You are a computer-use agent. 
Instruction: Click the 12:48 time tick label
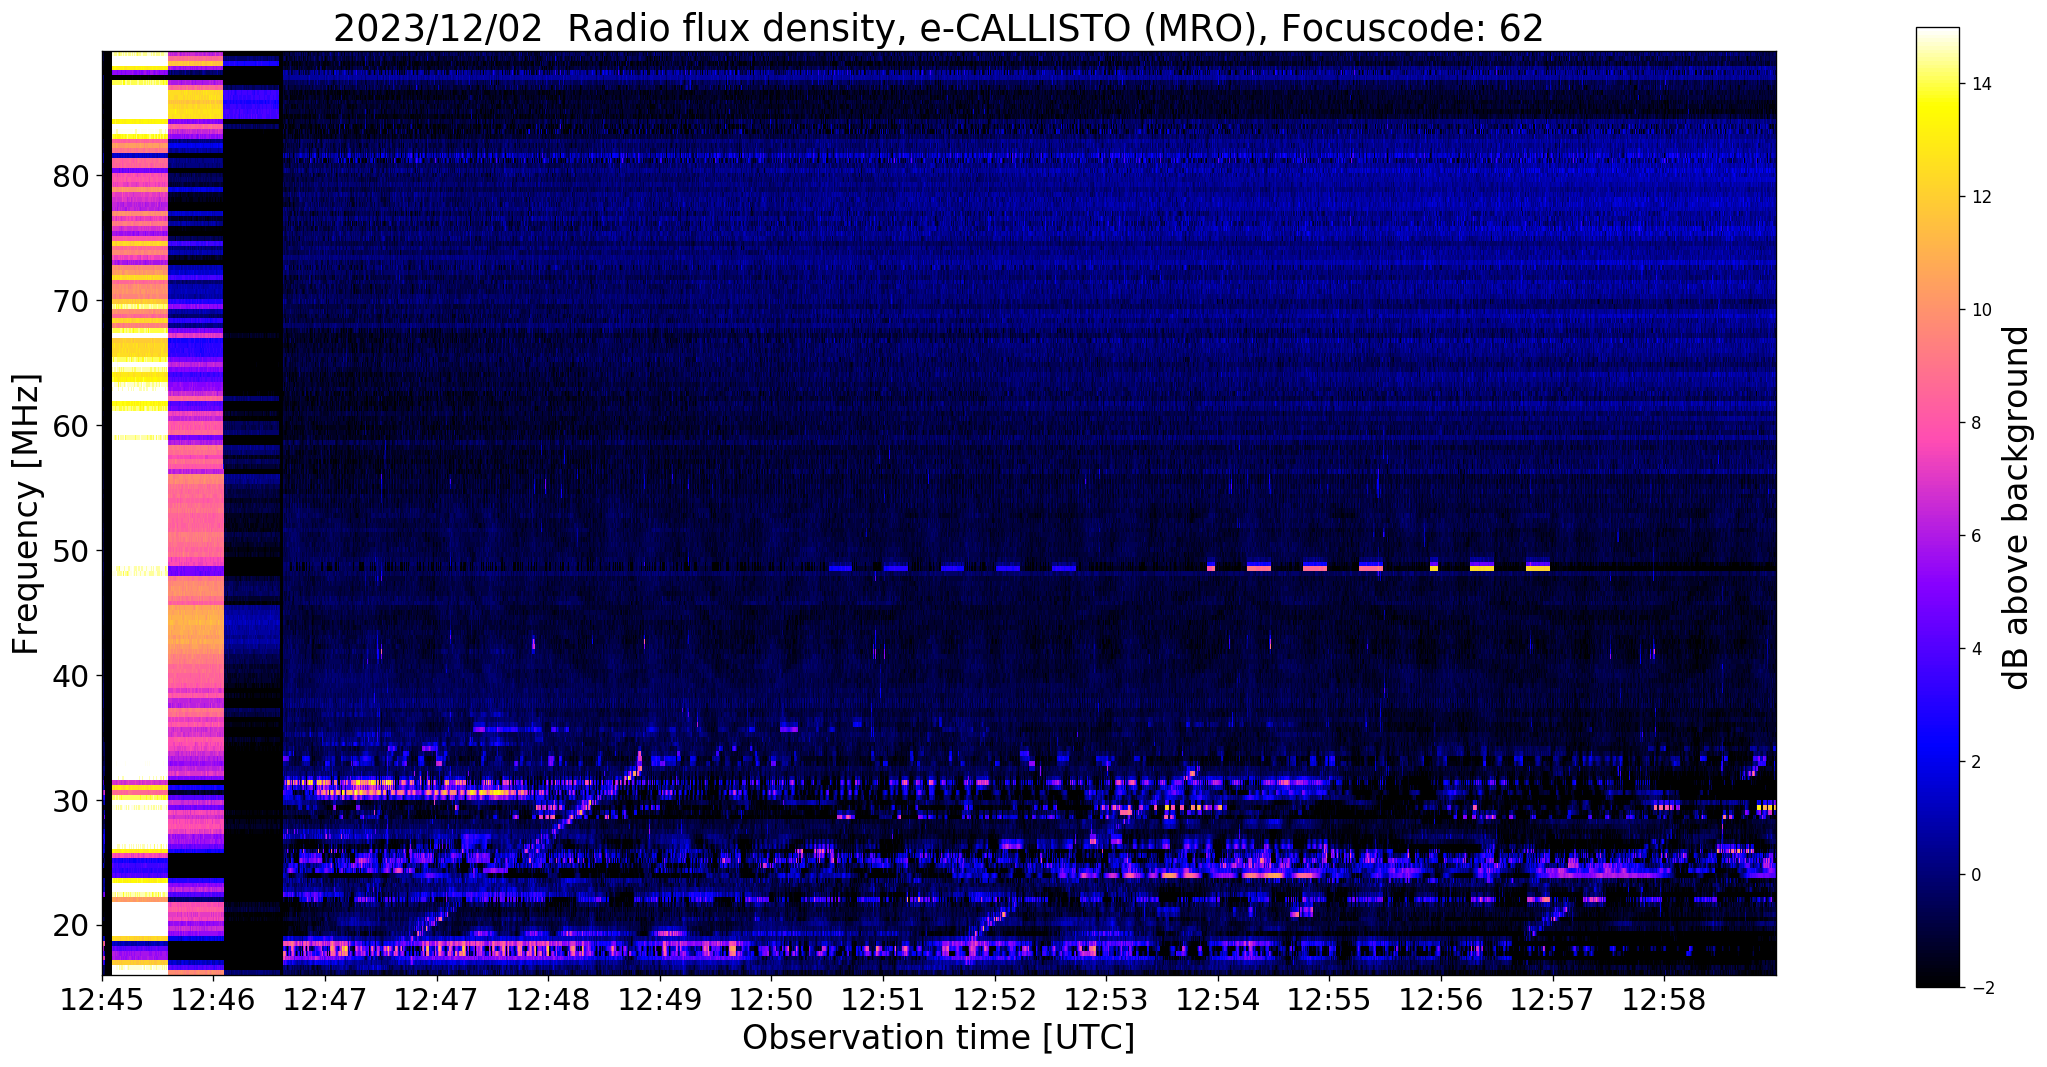[548, 1000]
